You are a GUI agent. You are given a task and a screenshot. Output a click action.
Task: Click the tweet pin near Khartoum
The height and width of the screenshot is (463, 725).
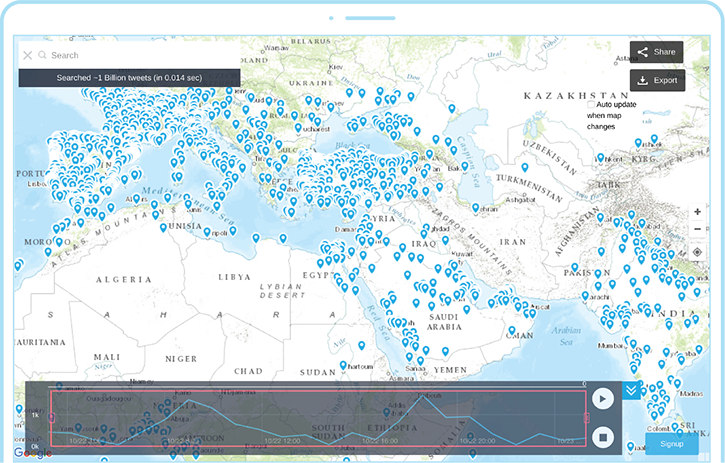click(x=343, y=365)
